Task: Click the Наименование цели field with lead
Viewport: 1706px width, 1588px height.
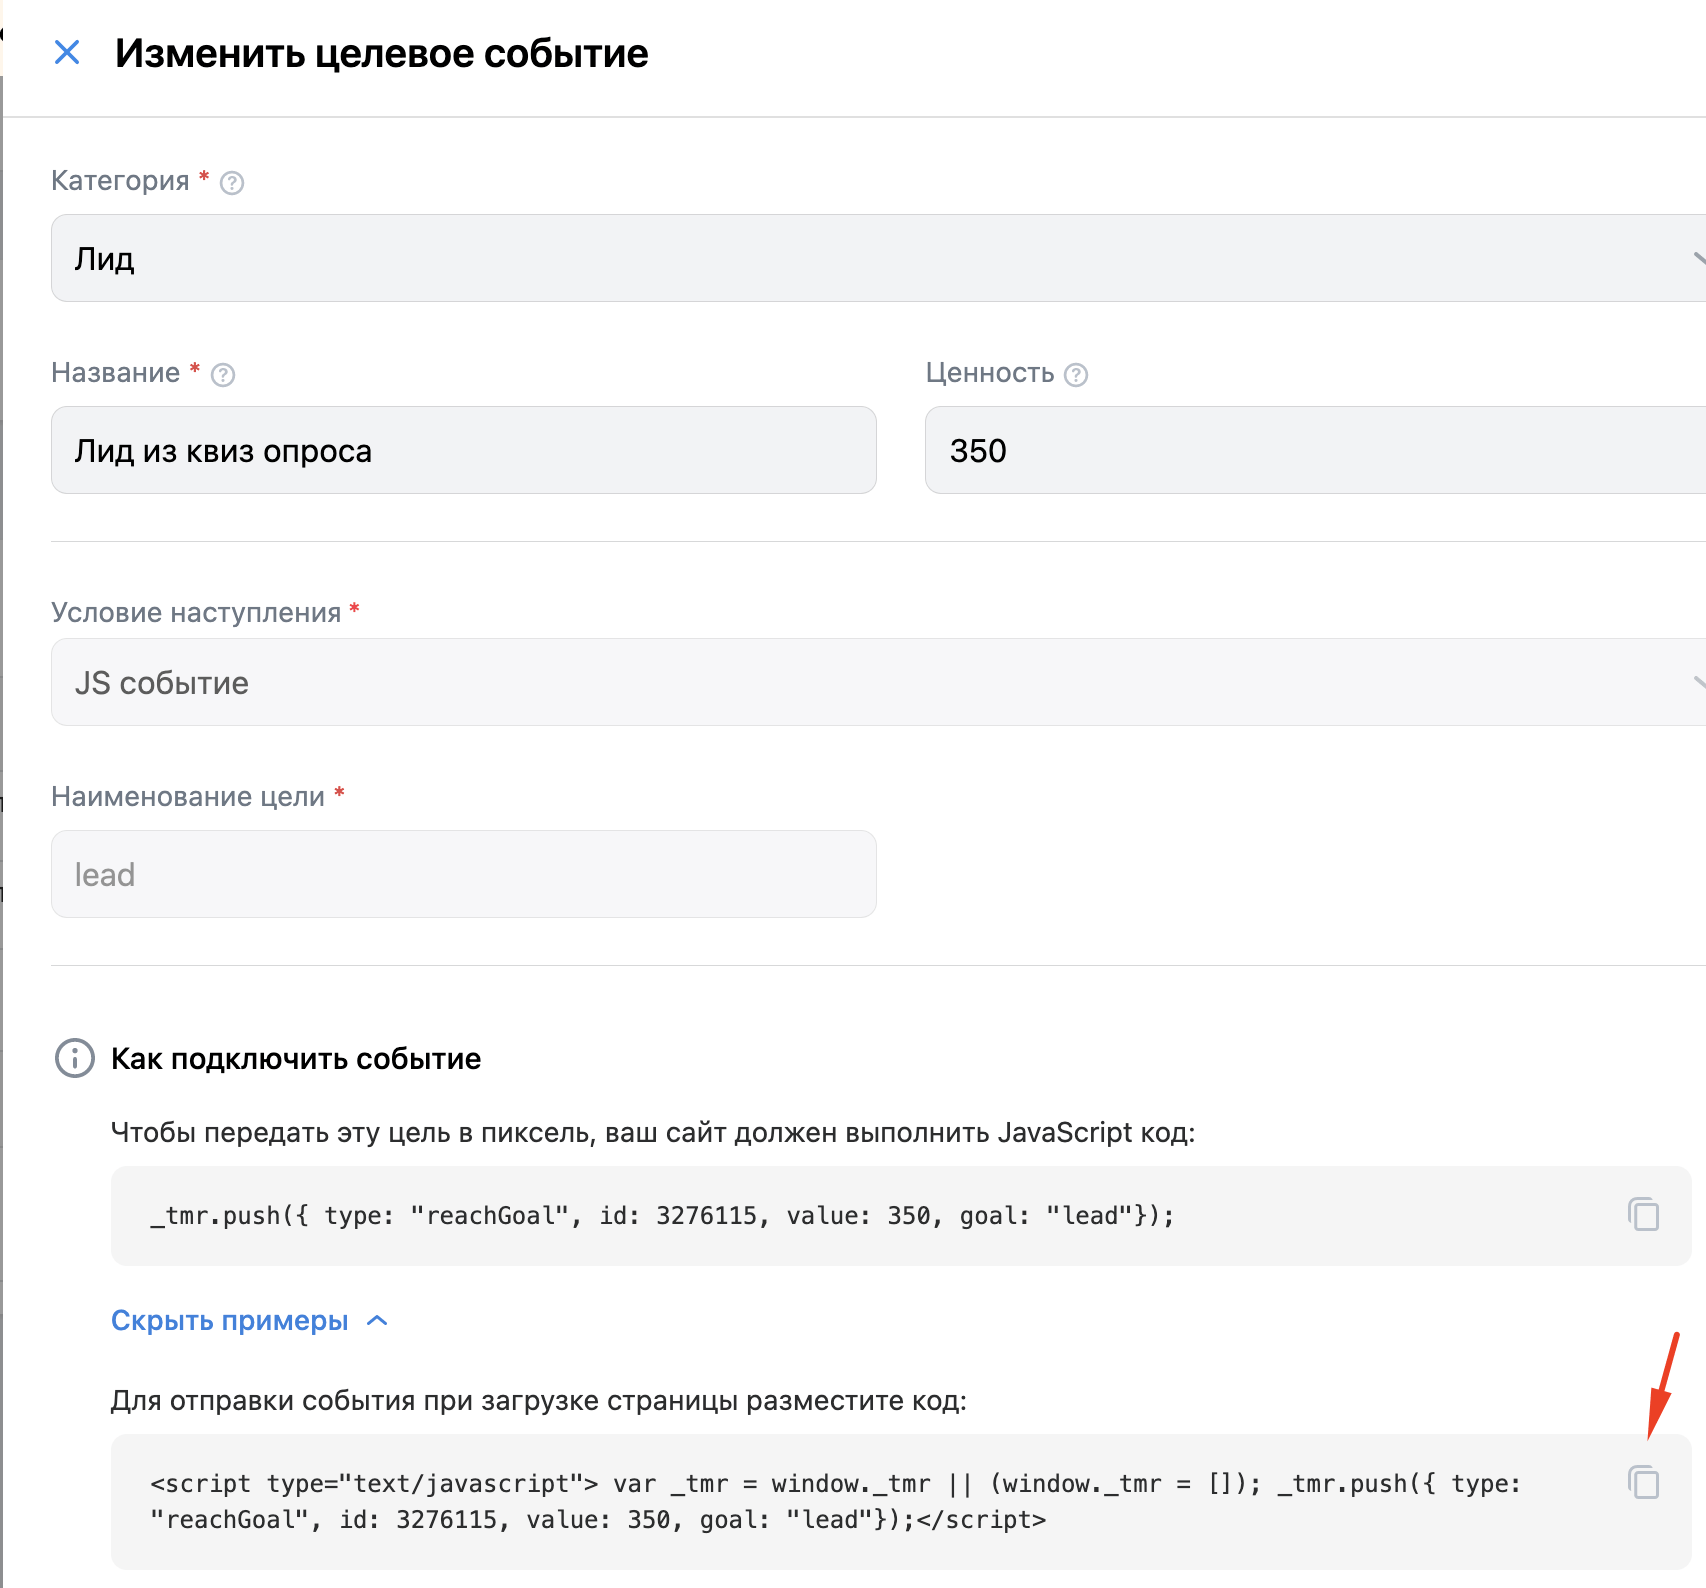Action: tap(464, 874)
